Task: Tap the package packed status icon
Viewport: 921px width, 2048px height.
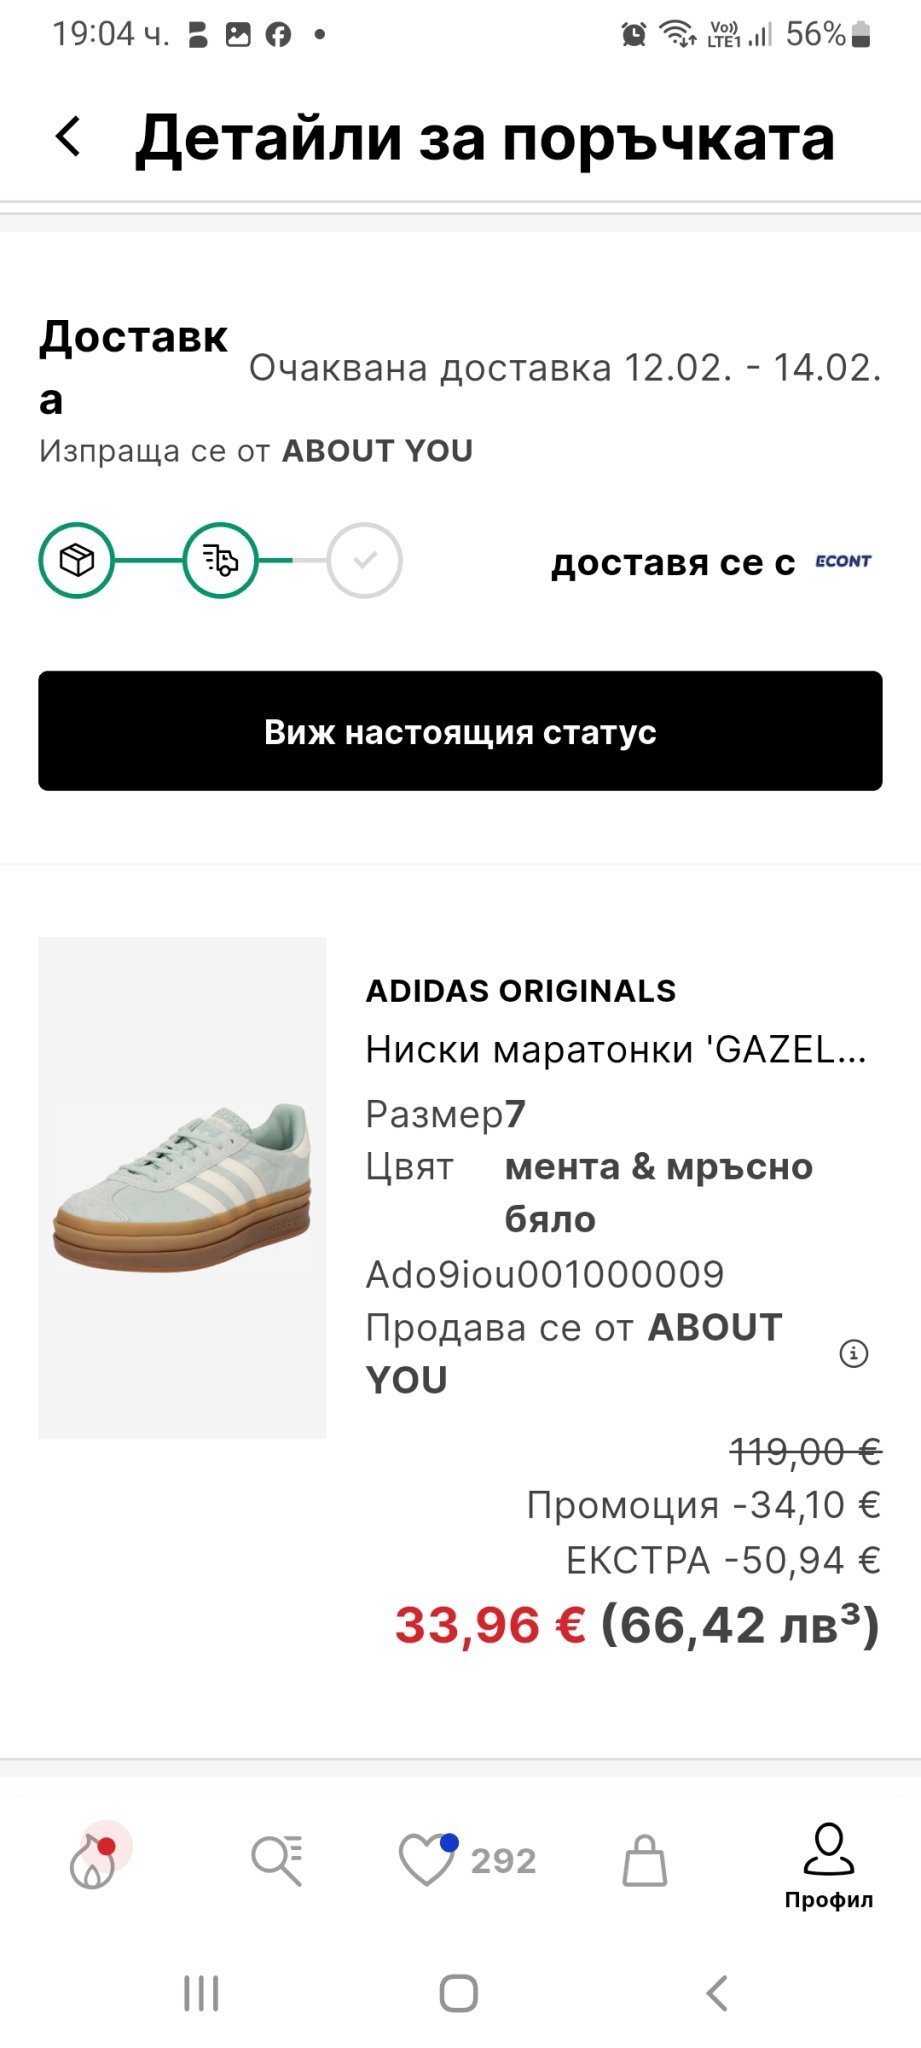Action: [x=76, y=561]
